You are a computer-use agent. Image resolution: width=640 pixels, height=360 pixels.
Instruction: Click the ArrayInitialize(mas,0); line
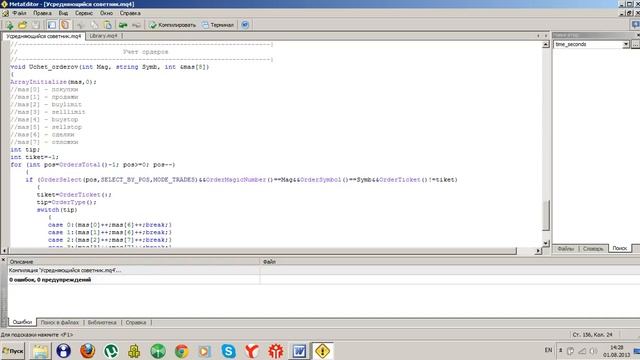click(x=53, y=82)
